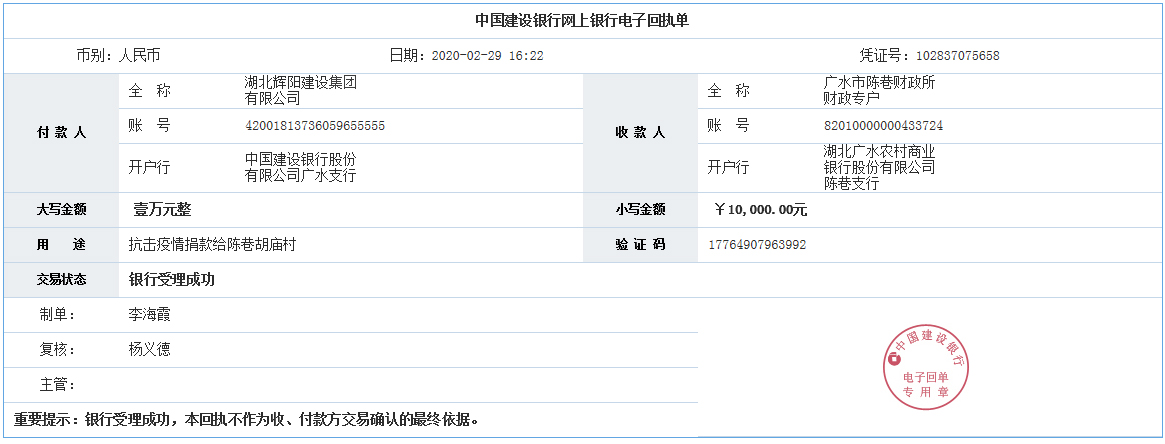Click the payee 开户行 label

pos(728,168)
